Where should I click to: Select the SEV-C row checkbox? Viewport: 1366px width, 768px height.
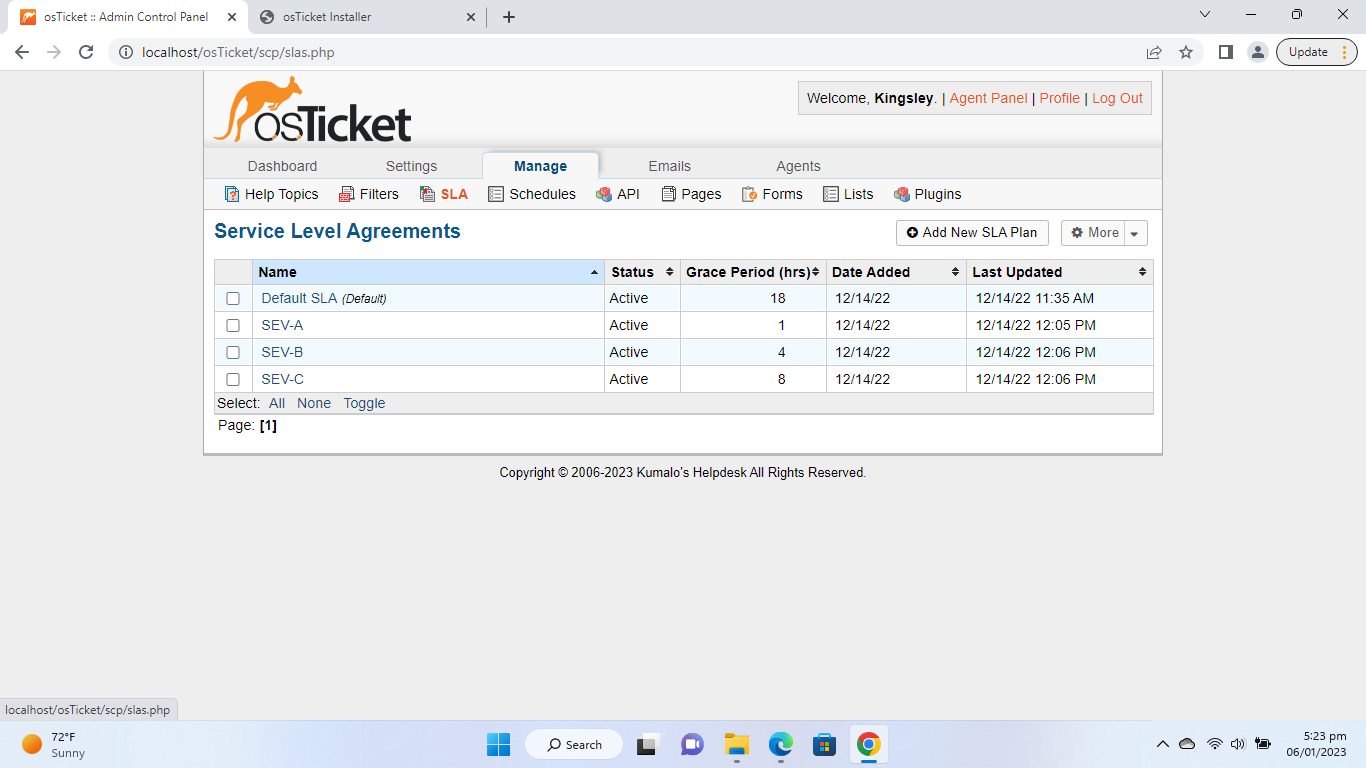click(233, 379)
